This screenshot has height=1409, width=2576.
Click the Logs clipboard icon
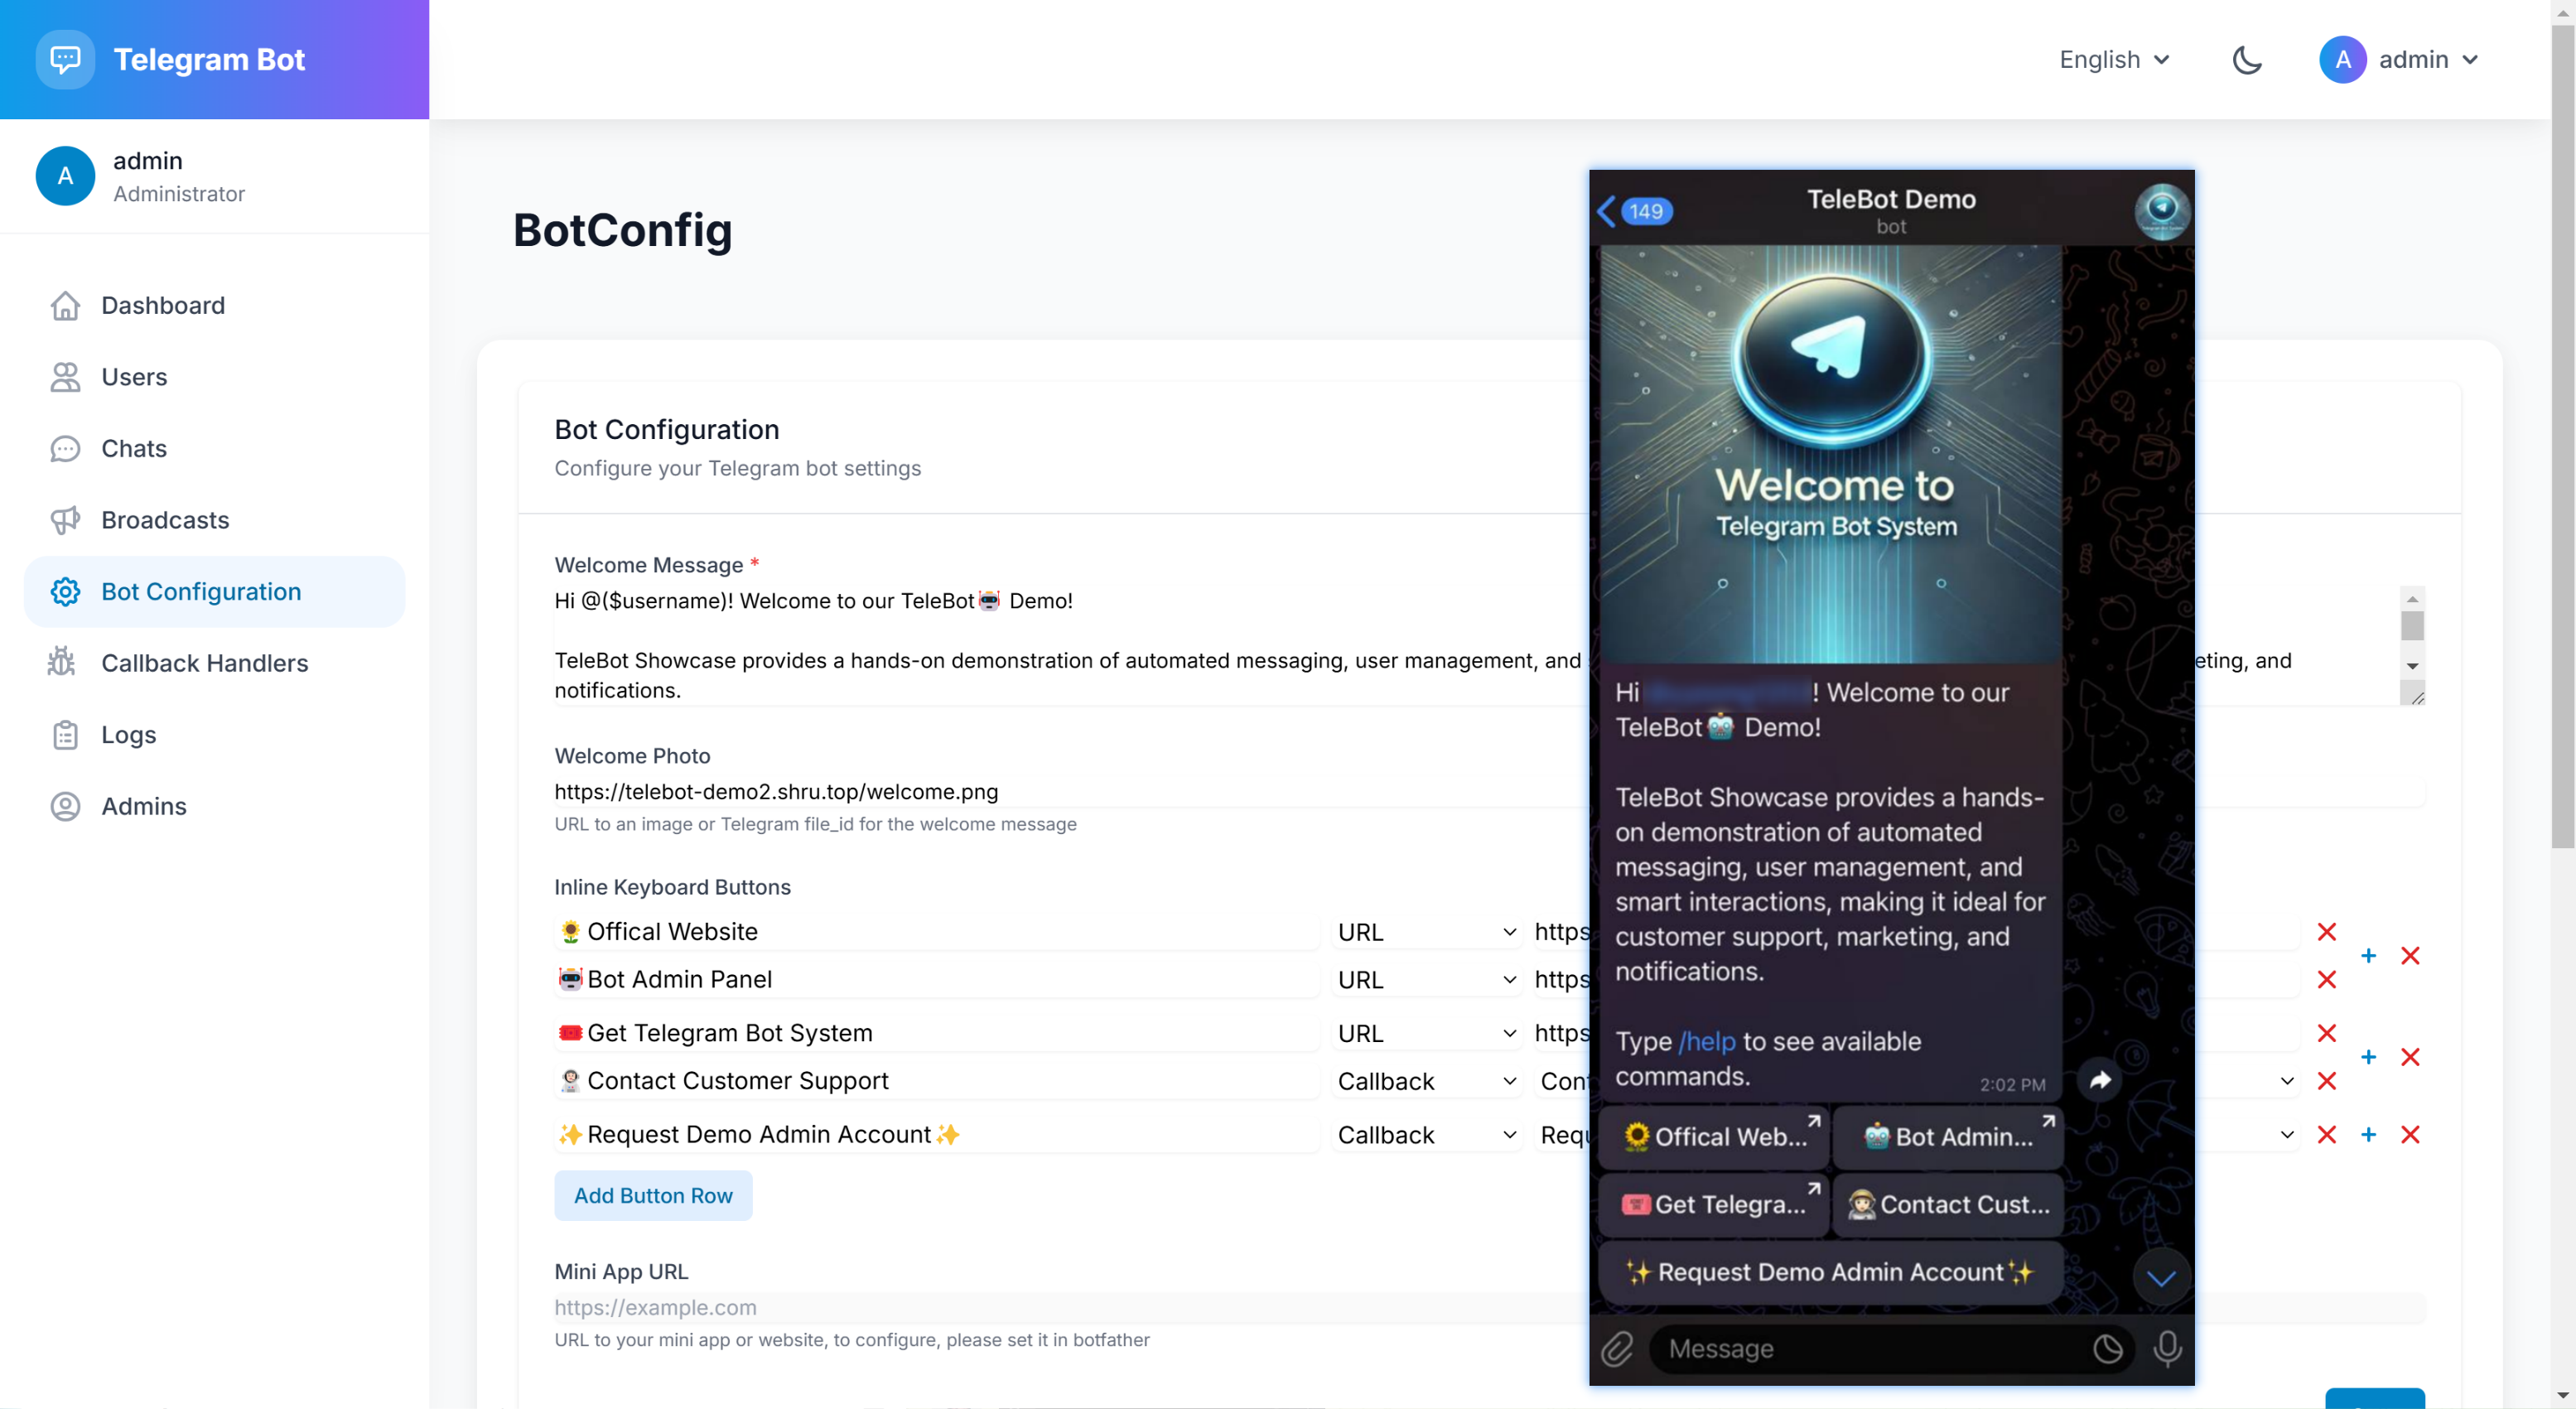pos(65,735)
